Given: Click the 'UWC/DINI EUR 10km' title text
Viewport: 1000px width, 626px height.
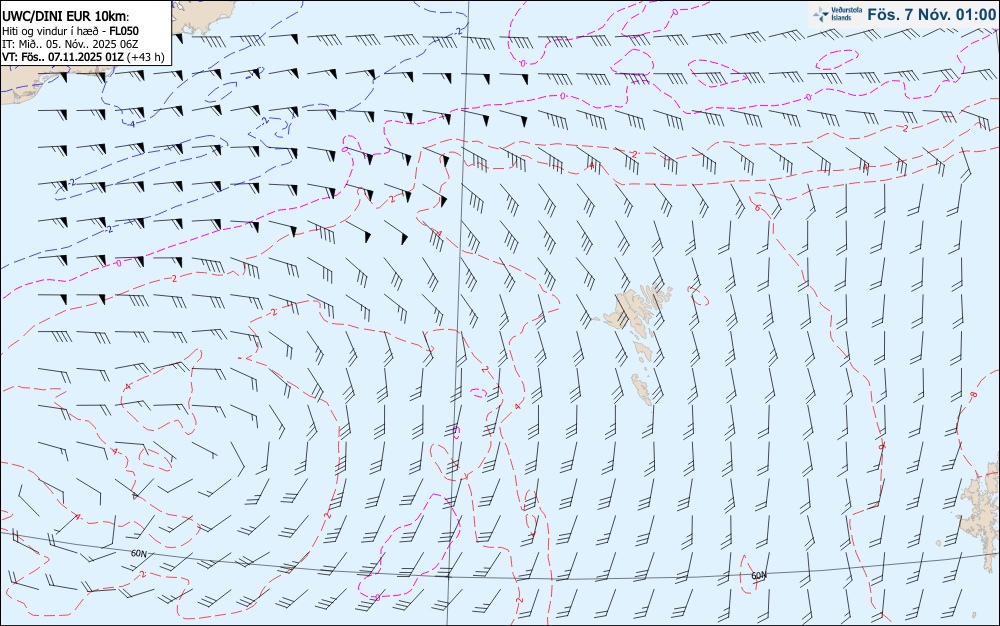Looking at the screenshot, I should click(65, 17).
